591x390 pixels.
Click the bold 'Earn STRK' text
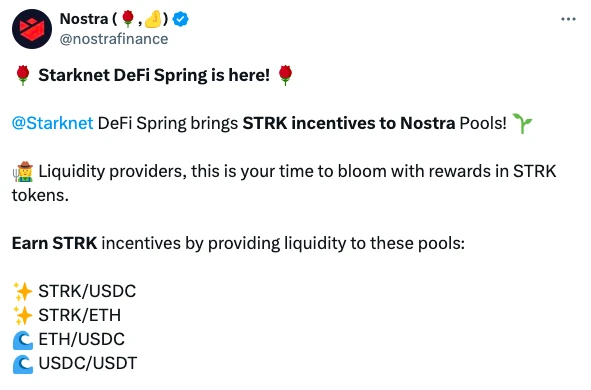click(55, 243)
